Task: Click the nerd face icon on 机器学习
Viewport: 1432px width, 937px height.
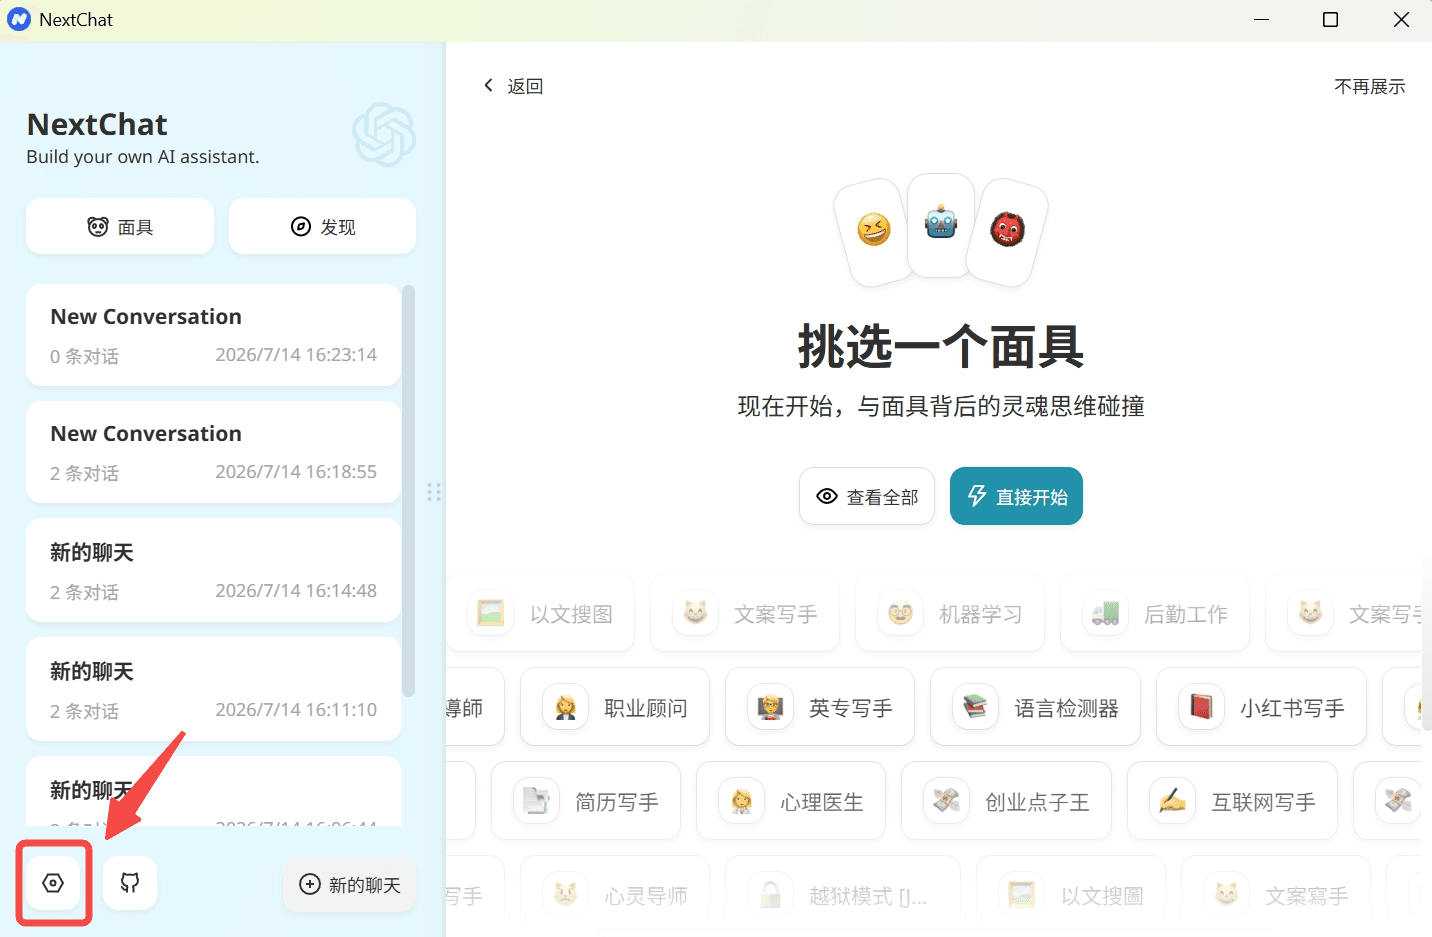Action: (900, 613)
